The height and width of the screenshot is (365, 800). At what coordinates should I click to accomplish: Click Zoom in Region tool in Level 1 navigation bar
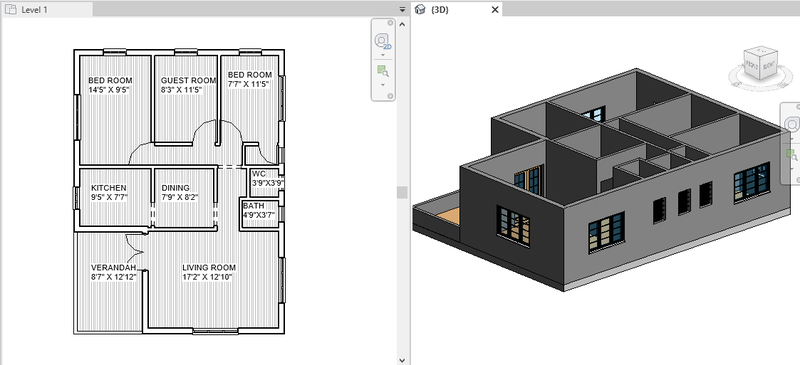[383, 70]
